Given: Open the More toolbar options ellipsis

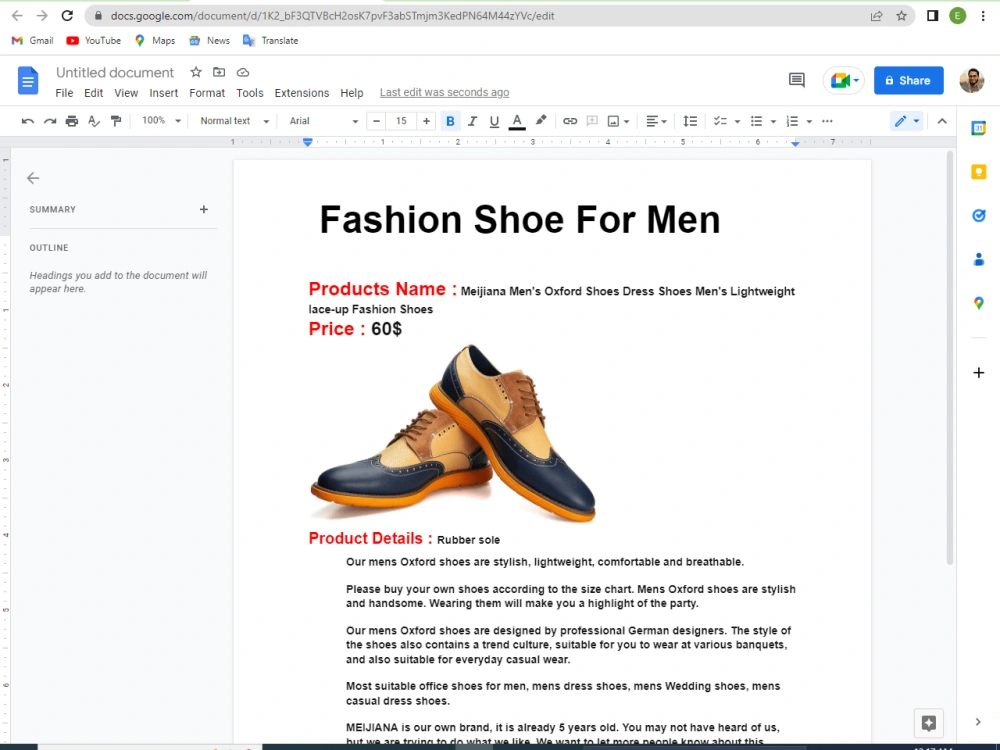Looking at the screenshot, I should coord(827,121).
